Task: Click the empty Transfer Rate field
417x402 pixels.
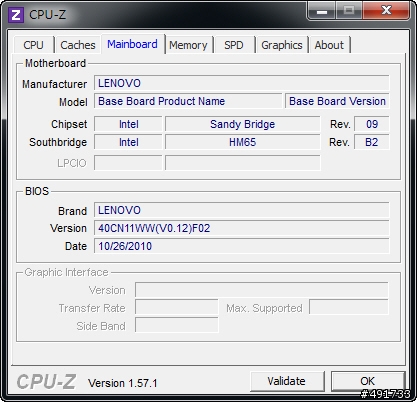Action: 177,308
